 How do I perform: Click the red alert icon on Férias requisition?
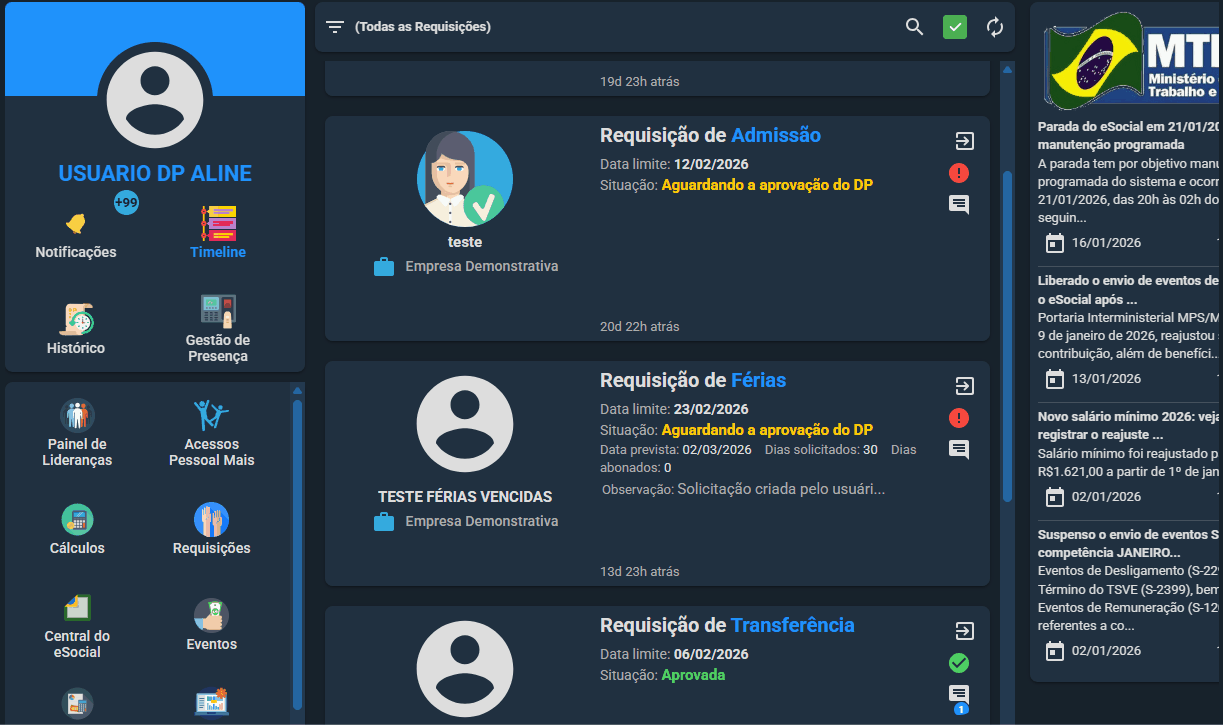point(959,418)
